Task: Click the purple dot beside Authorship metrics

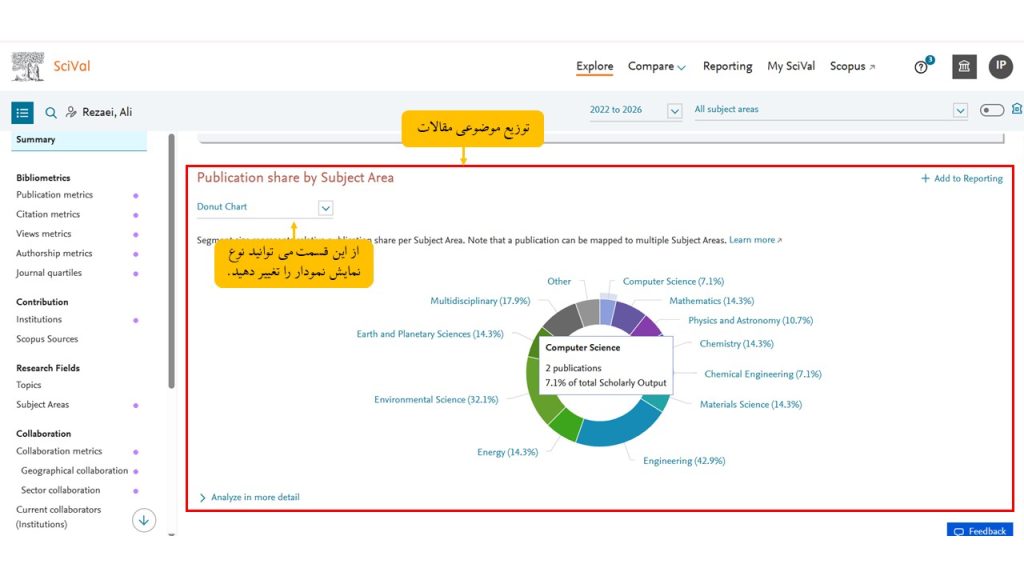Action: pyautogui.click(x=136, y=254)
